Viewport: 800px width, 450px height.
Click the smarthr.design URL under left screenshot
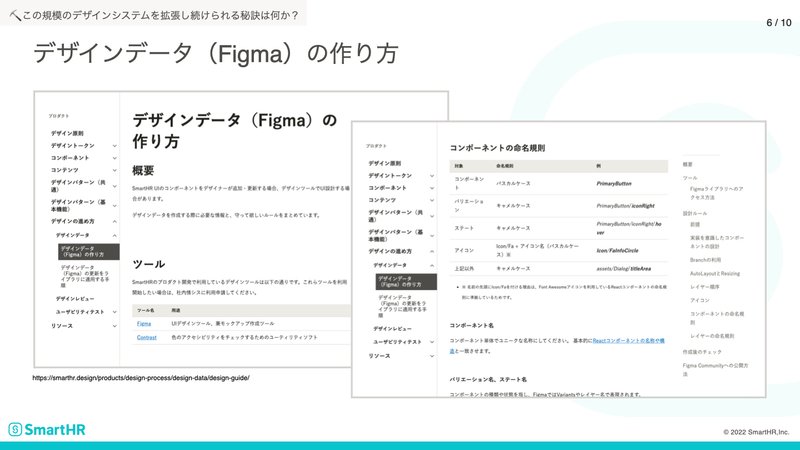141,378
